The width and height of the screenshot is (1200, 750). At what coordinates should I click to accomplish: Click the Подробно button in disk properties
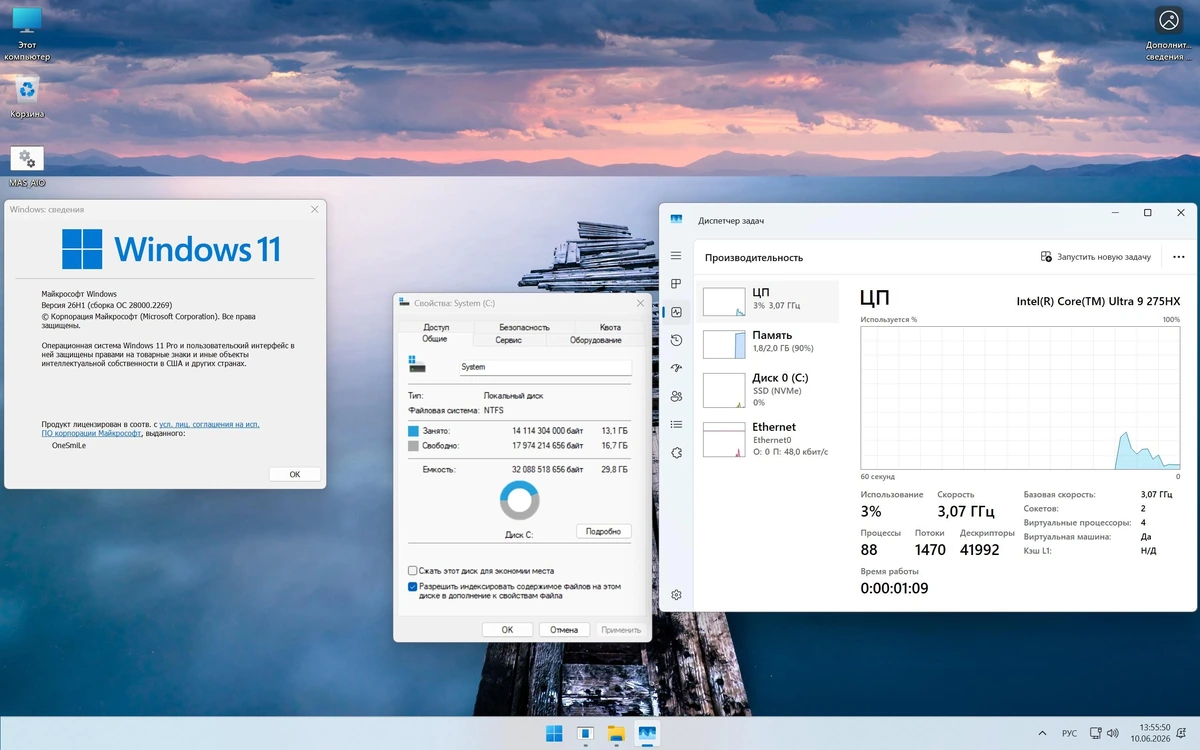603,531
